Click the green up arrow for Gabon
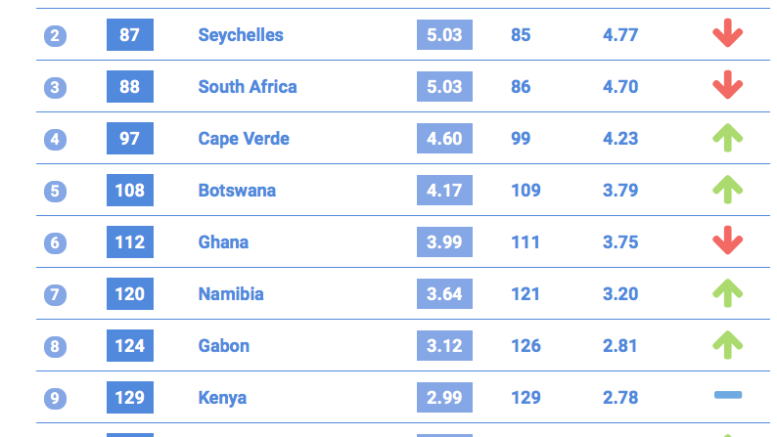The height and width of the screenshot is (437, 777). coord(727,344)
